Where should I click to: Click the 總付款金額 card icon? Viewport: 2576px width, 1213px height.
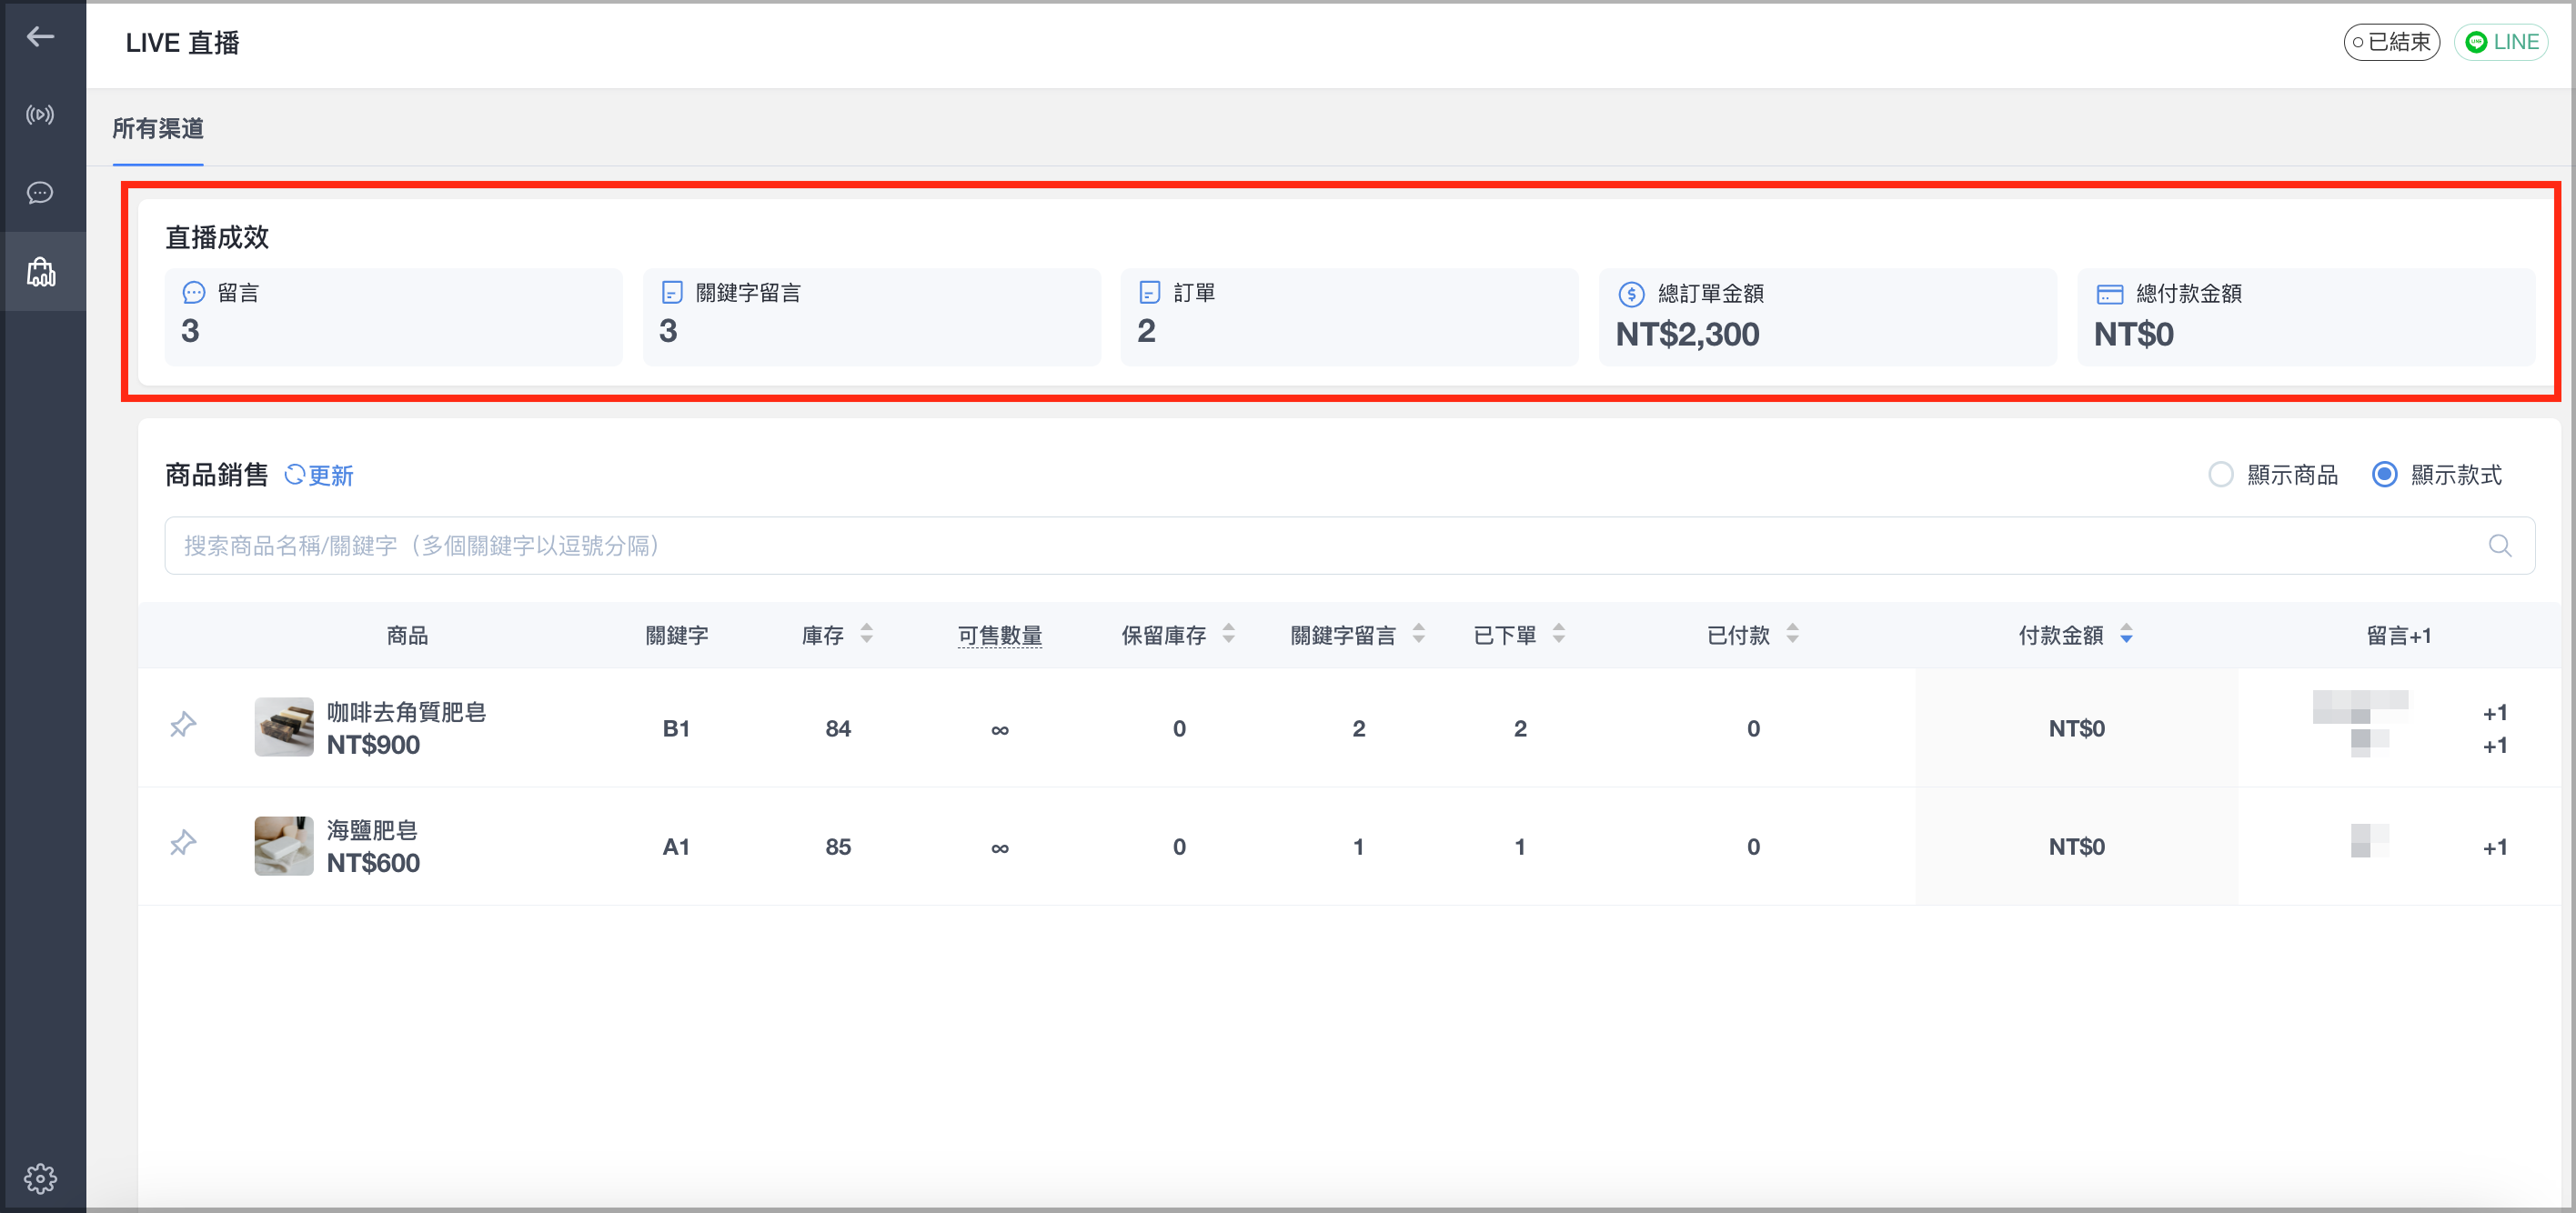click(x=2110, y=294)
